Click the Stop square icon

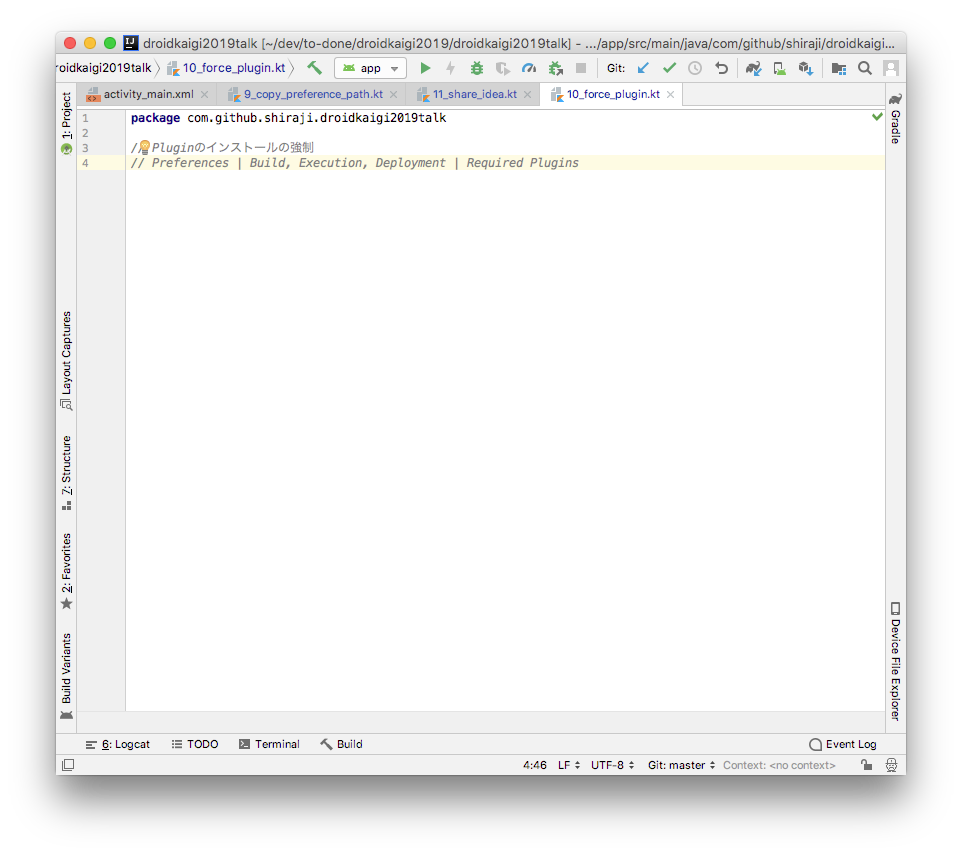[x=580, y=68]
